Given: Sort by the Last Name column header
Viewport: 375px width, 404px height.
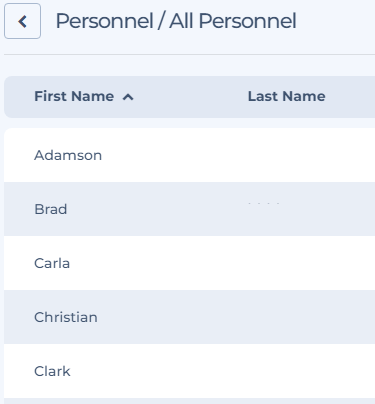Looking at the screenshot, I should tap(286, 96).
